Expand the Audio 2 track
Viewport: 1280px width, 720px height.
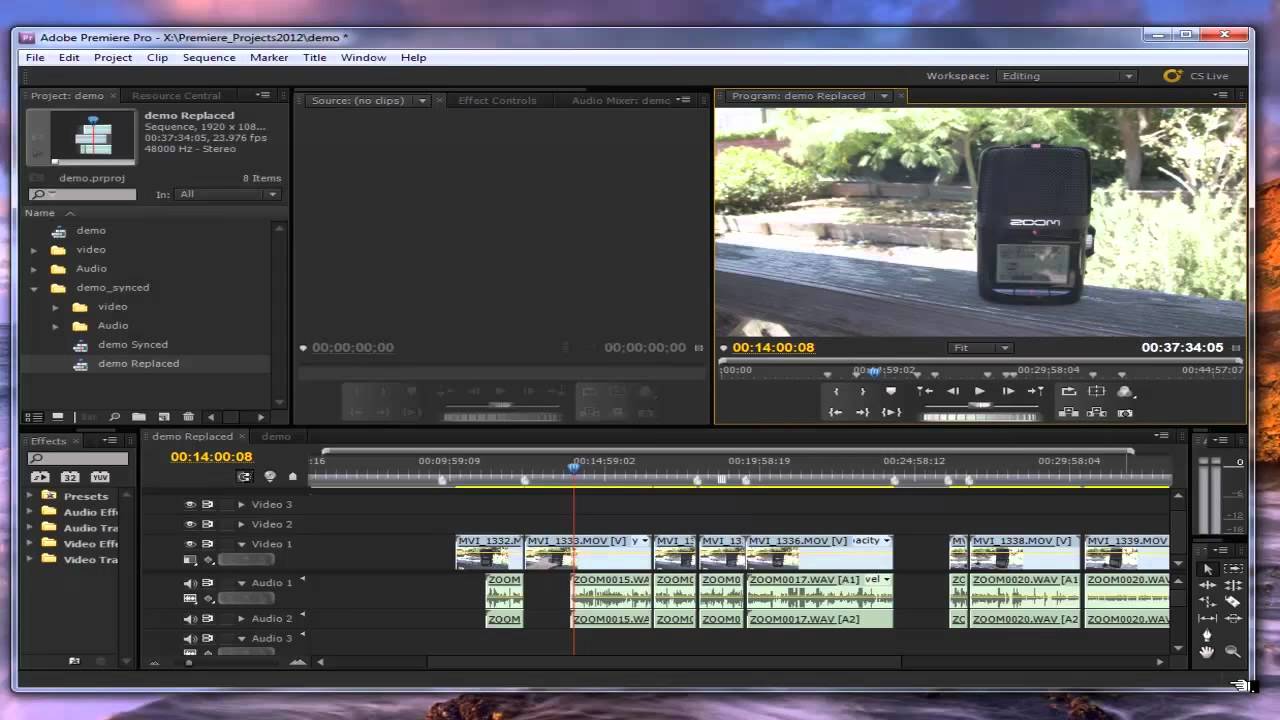(241, 619)
